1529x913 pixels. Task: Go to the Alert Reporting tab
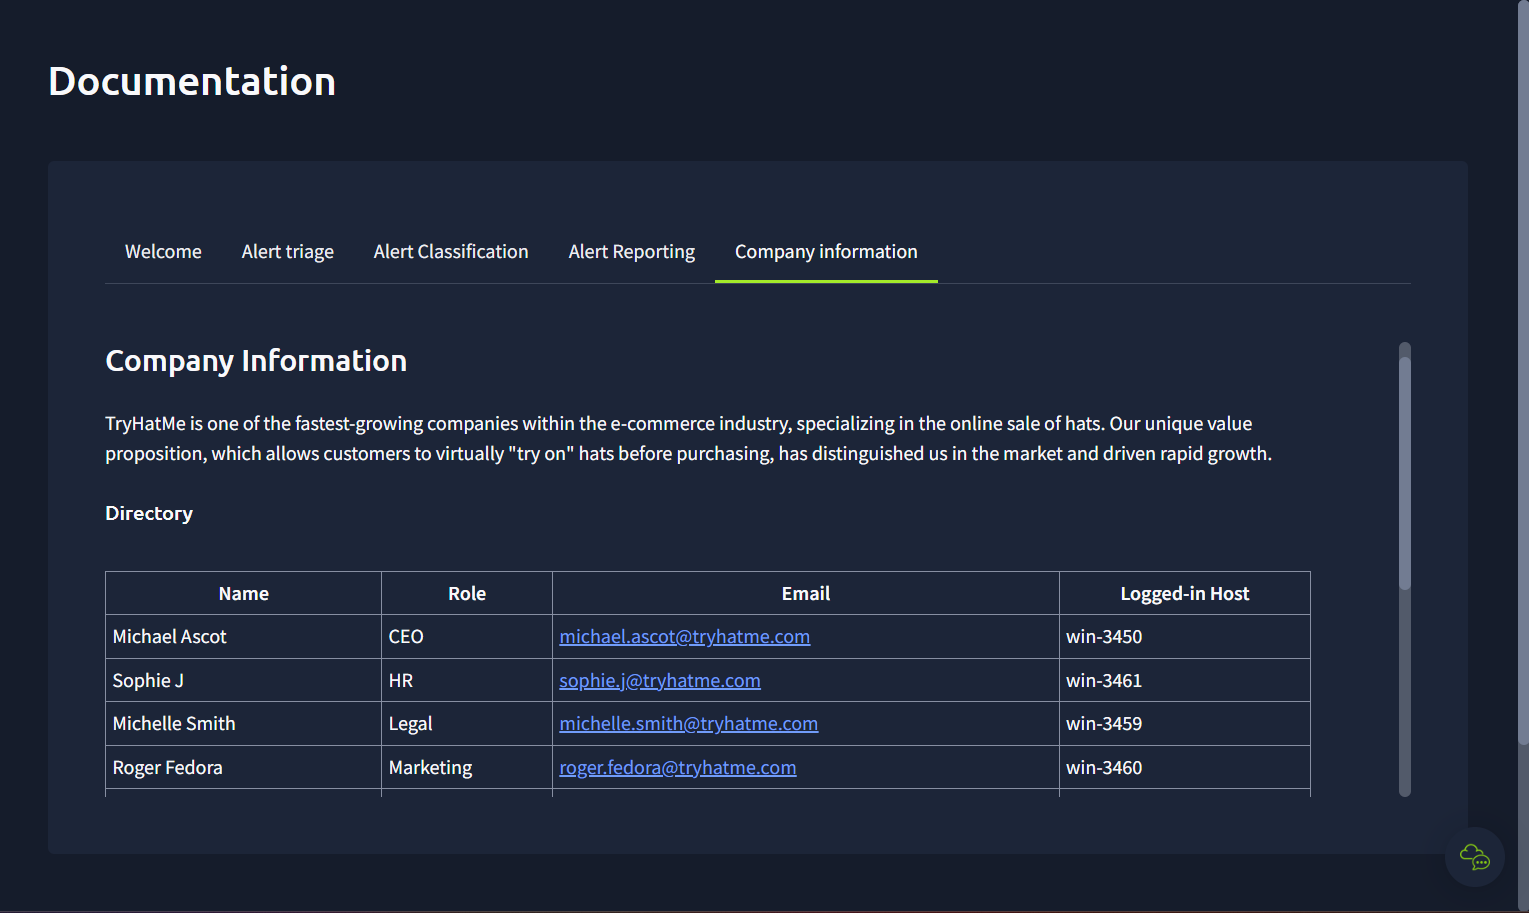632,252
